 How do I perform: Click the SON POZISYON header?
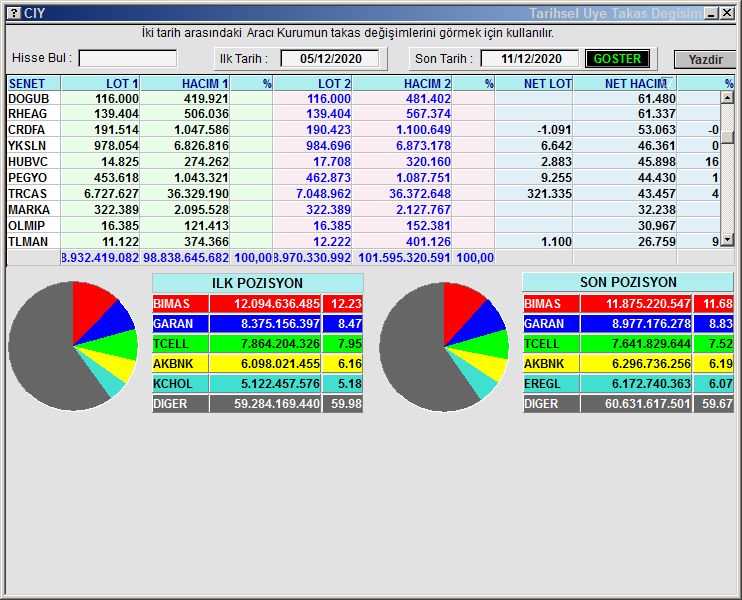coord(628,282)
